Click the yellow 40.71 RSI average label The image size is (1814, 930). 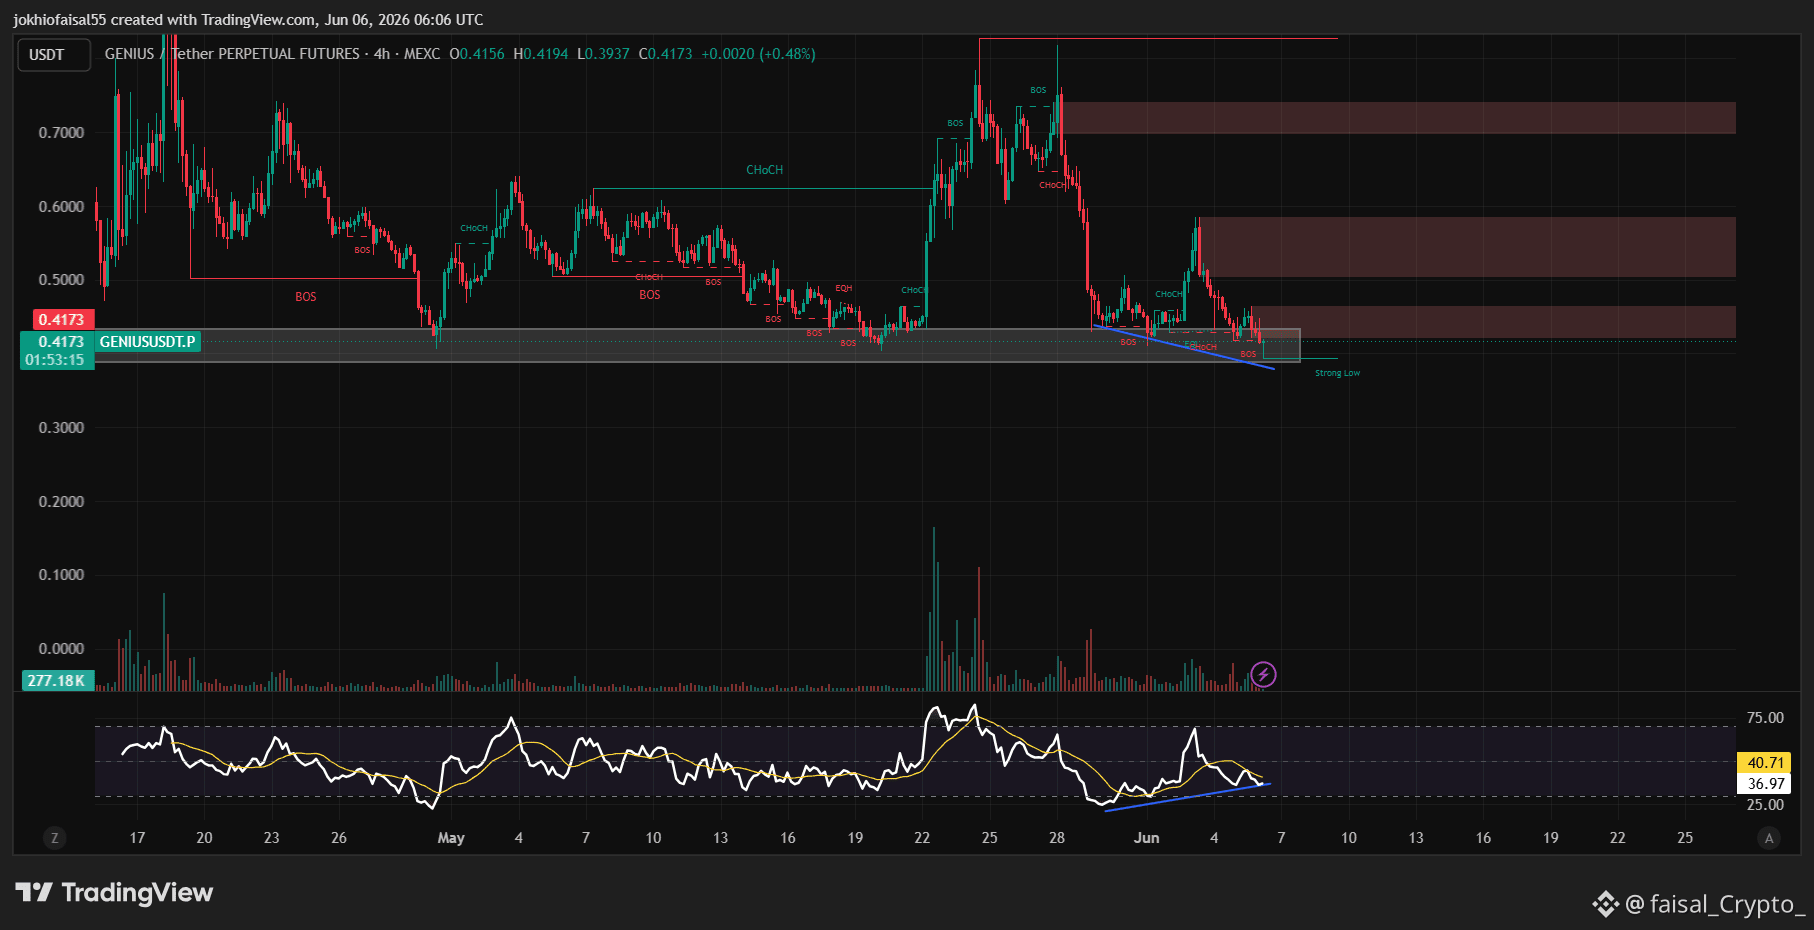pyautogui.click(x=1765, y=763)
